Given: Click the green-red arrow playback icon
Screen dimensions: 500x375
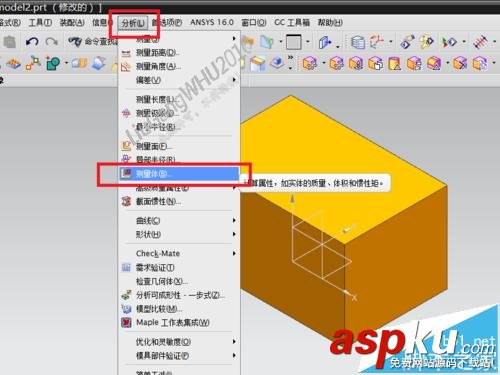Looking at the screenshot, I should click(449, 42).
